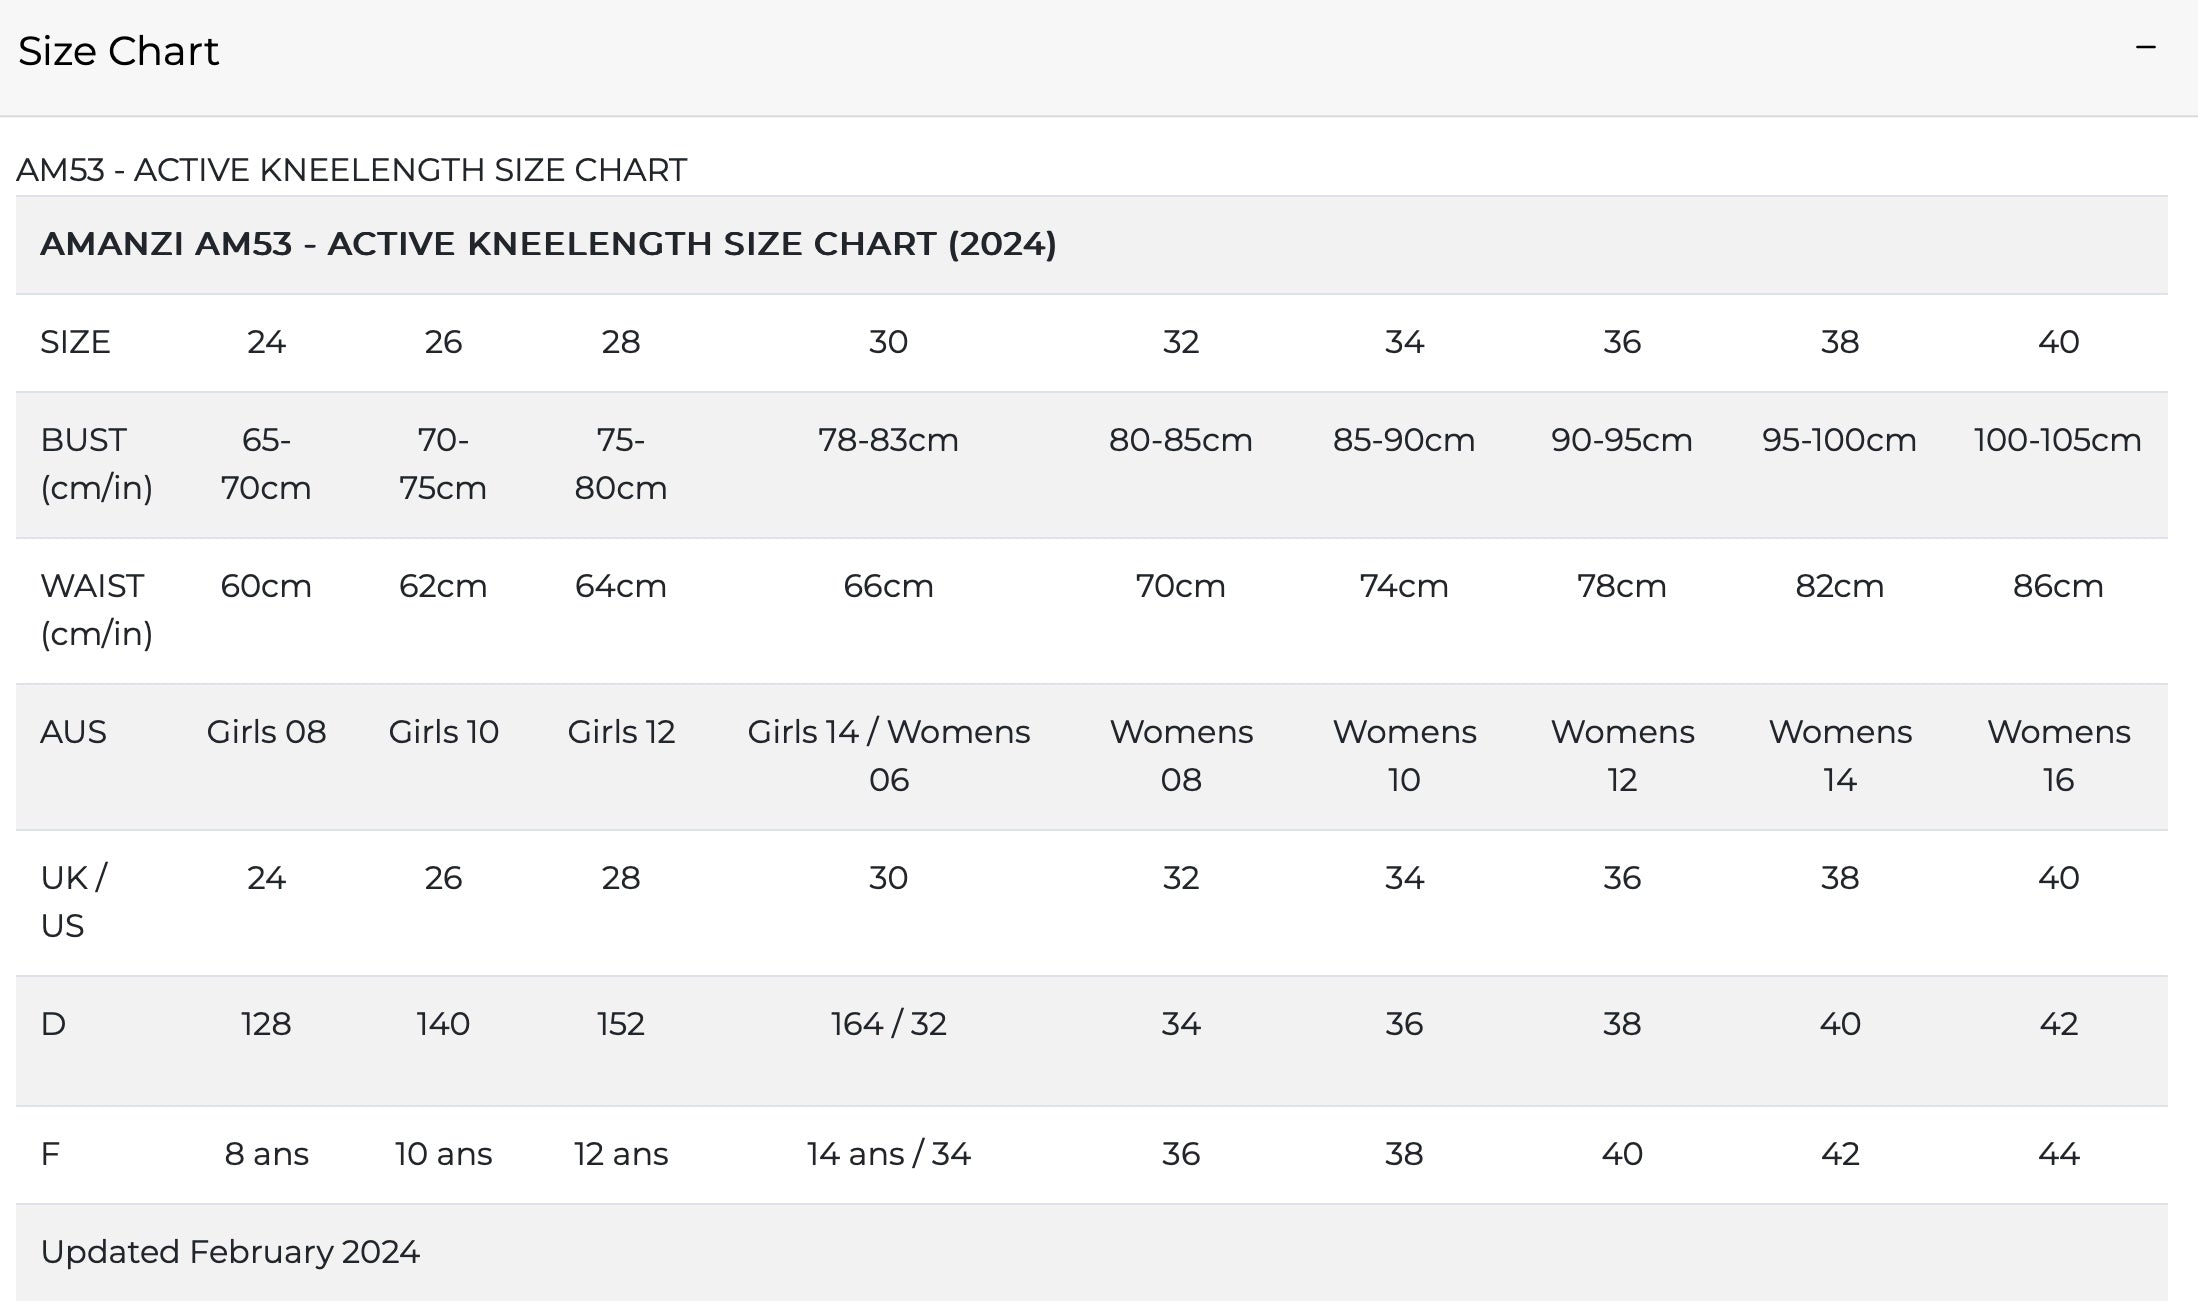Screen dimensions: 2198x1302
Task: Click the Updated February 2024 footer note
Action: pyautogui.click(x=230, y=1252)
